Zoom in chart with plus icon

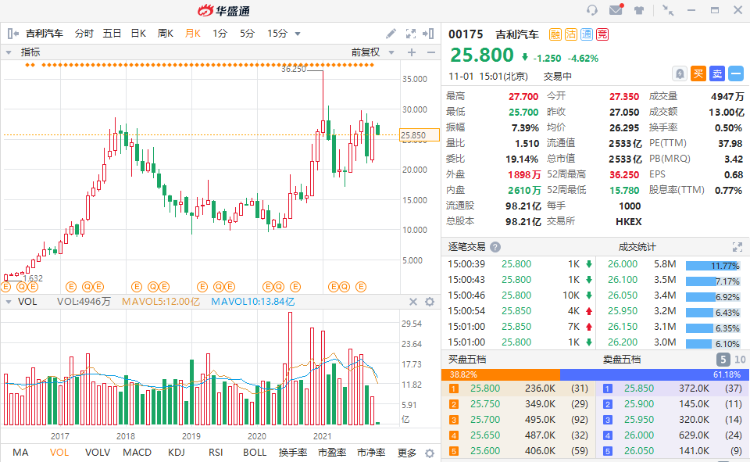(x=411, y=52)
